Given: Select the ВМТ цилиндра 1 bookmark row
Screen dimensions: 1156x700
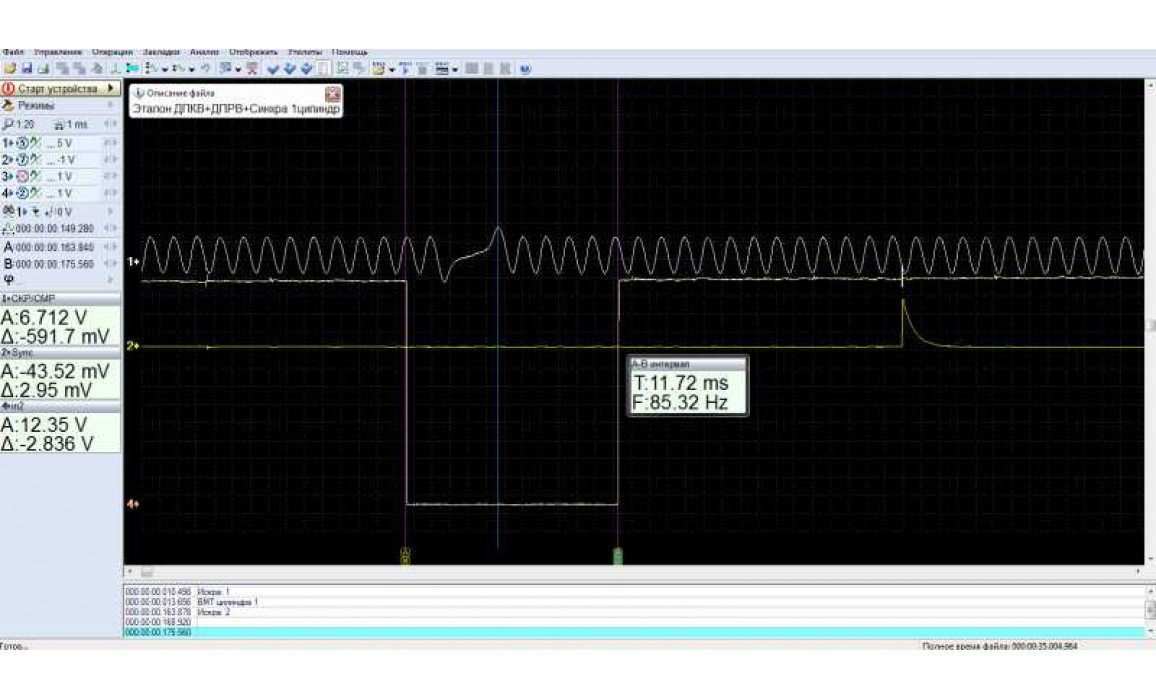Looking at the screenshot, I should [634, 602].
